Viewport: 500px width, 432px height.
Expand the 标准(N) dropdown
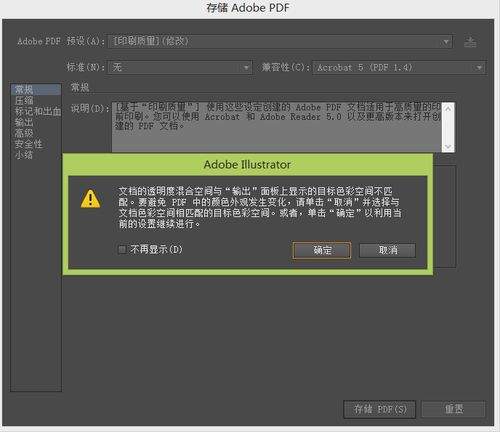(180, 68)
